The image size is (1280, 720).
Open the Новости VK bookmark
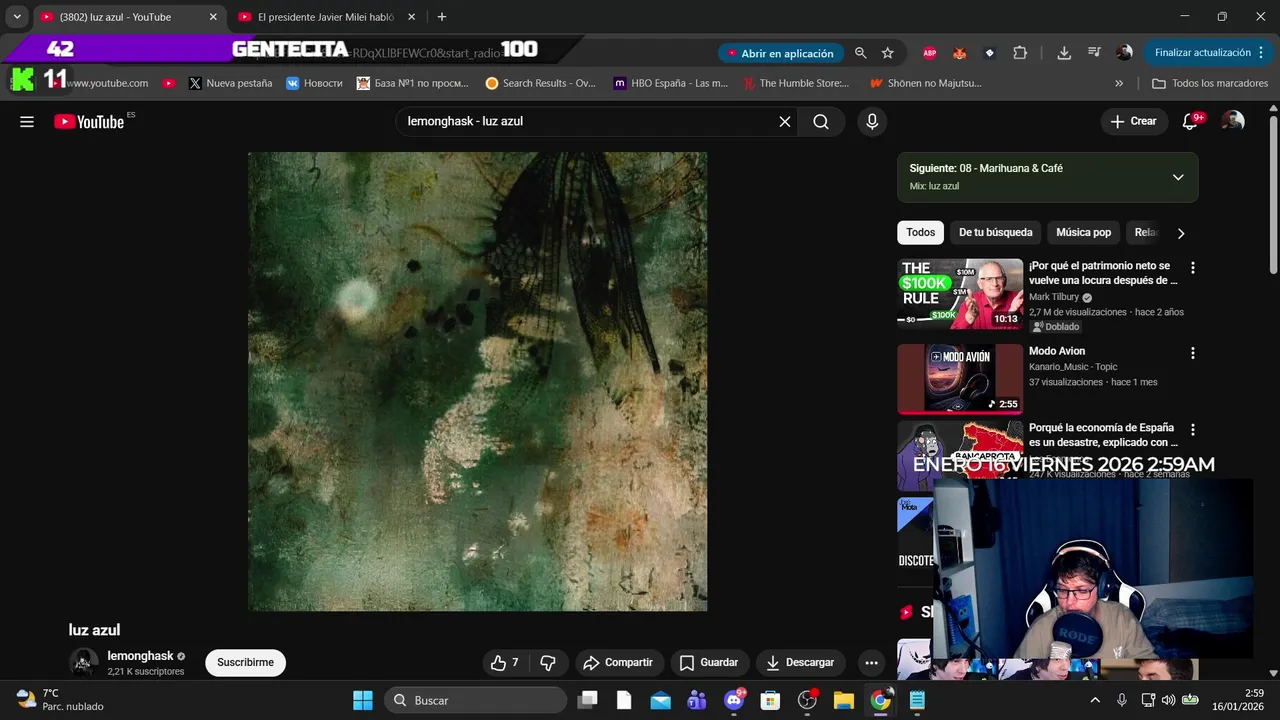click(x=314, y=84)
